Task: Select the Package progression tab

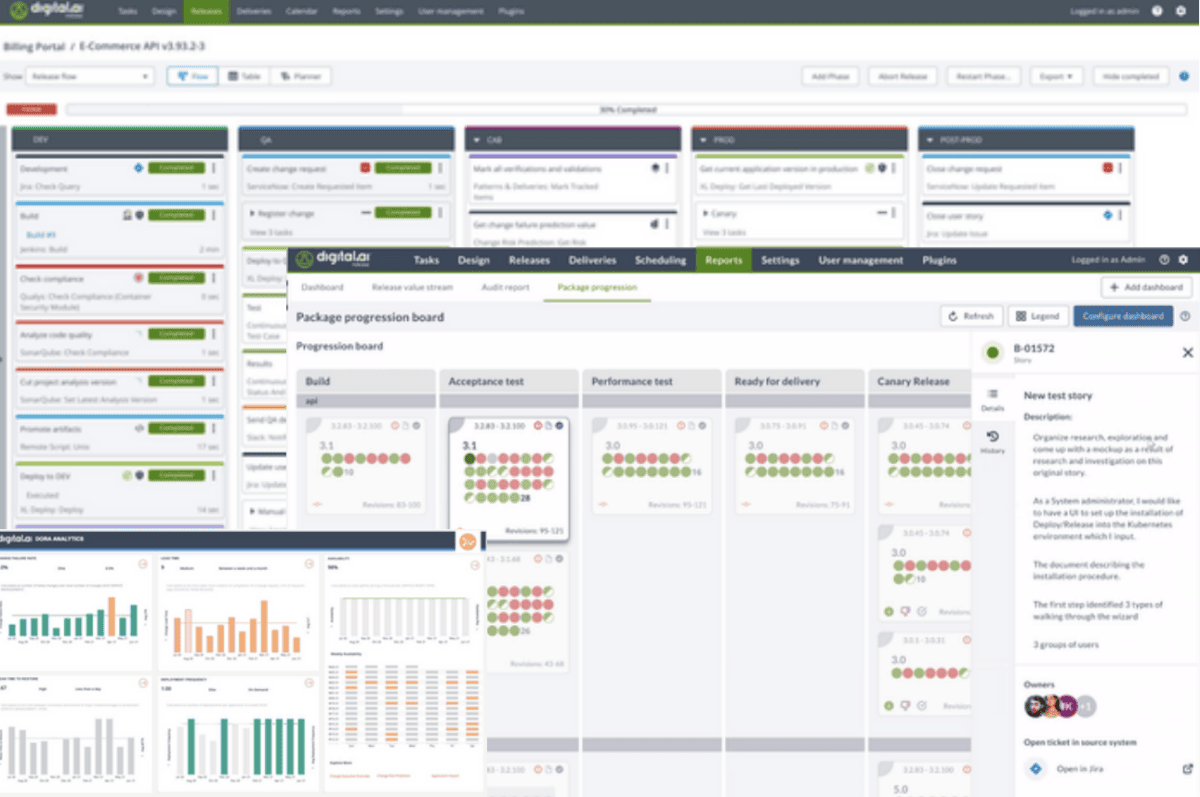Action: click(x=597, y=287)
